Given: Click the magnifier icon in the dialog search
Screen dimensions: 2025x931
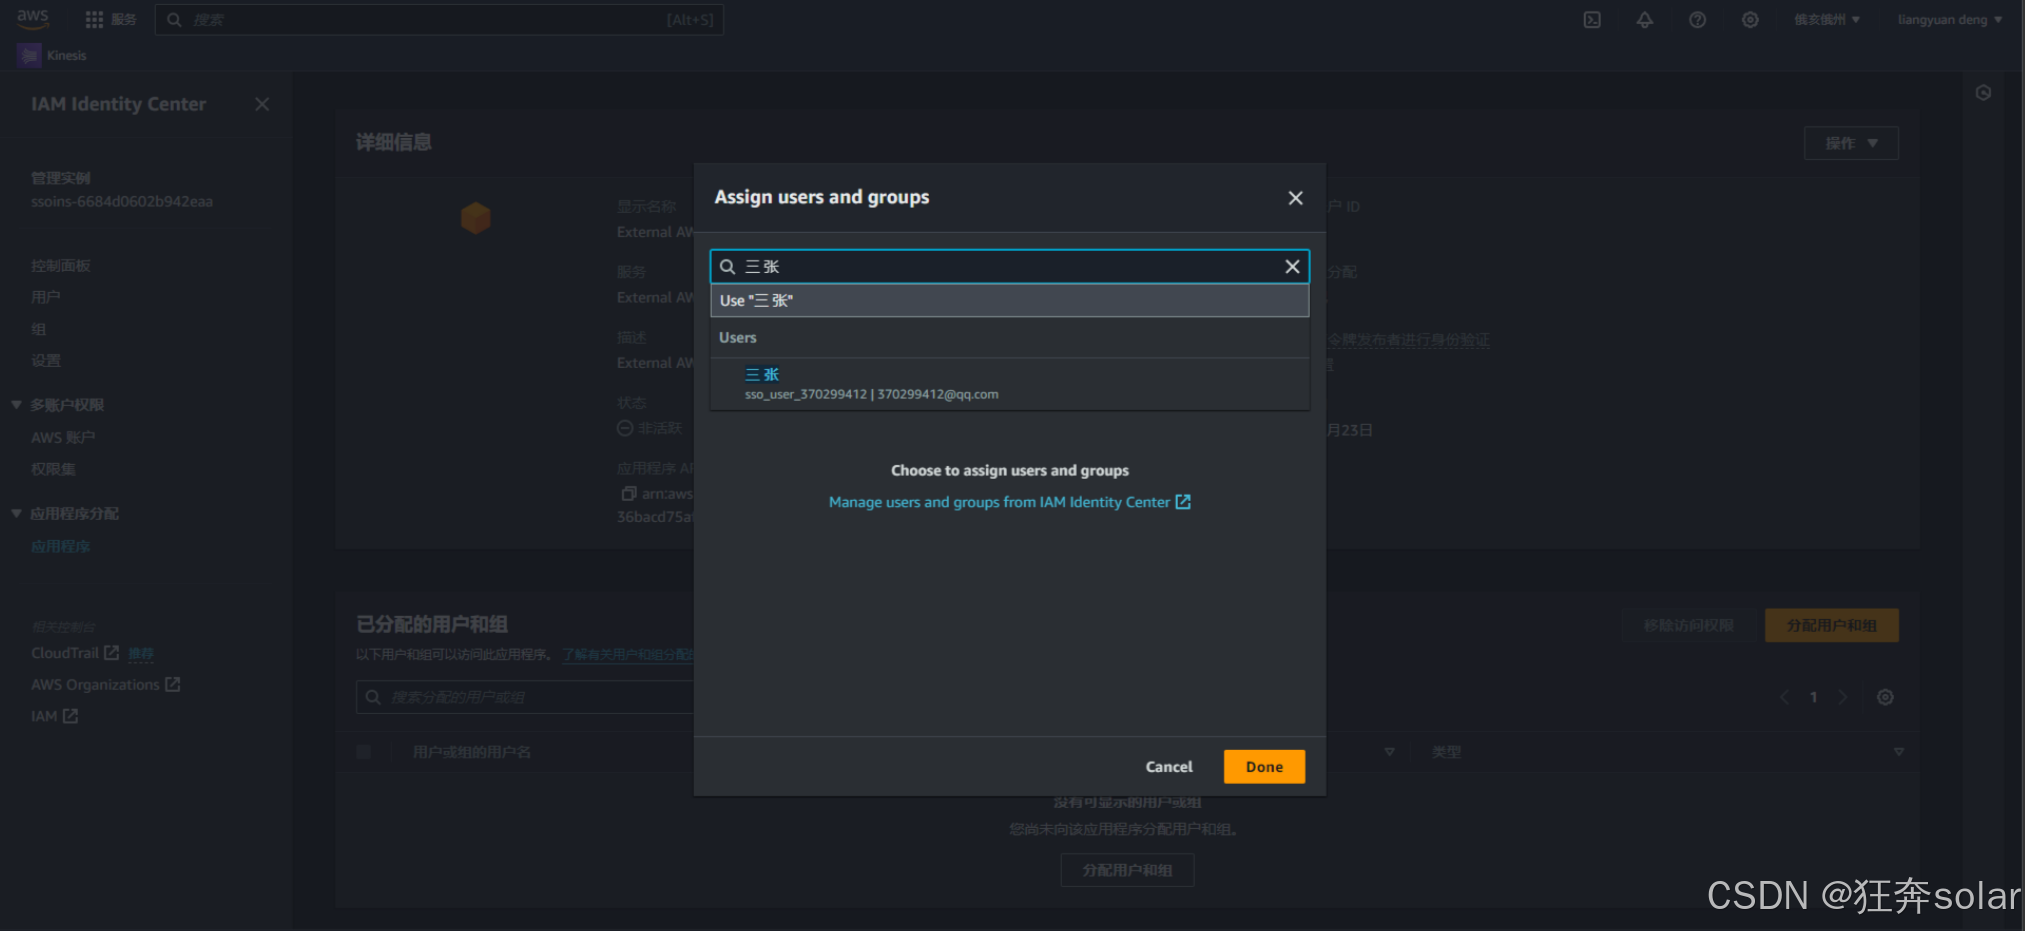Looking at the screenshot, I should (x=728, y=267).
